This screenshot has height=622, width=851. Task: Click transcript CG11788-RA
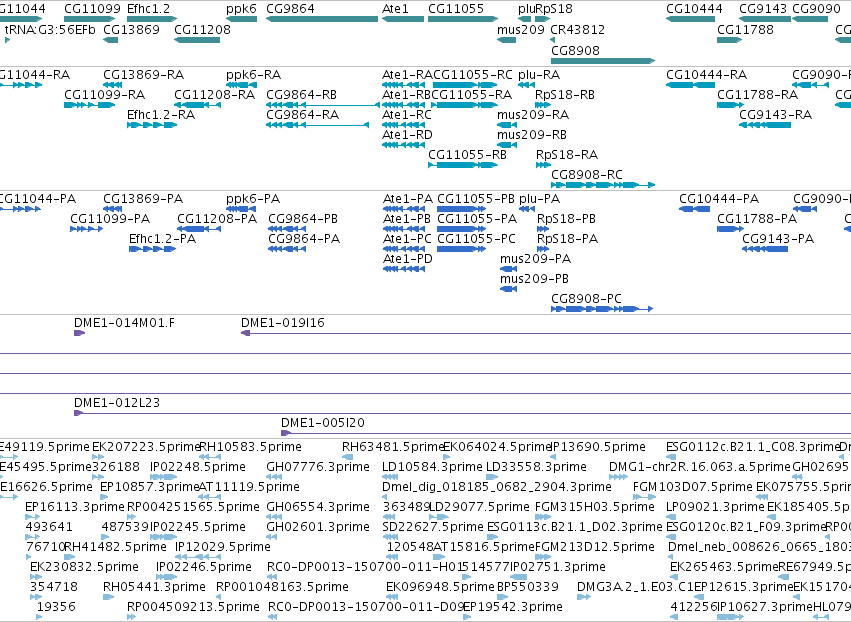(x=731, y=105)
